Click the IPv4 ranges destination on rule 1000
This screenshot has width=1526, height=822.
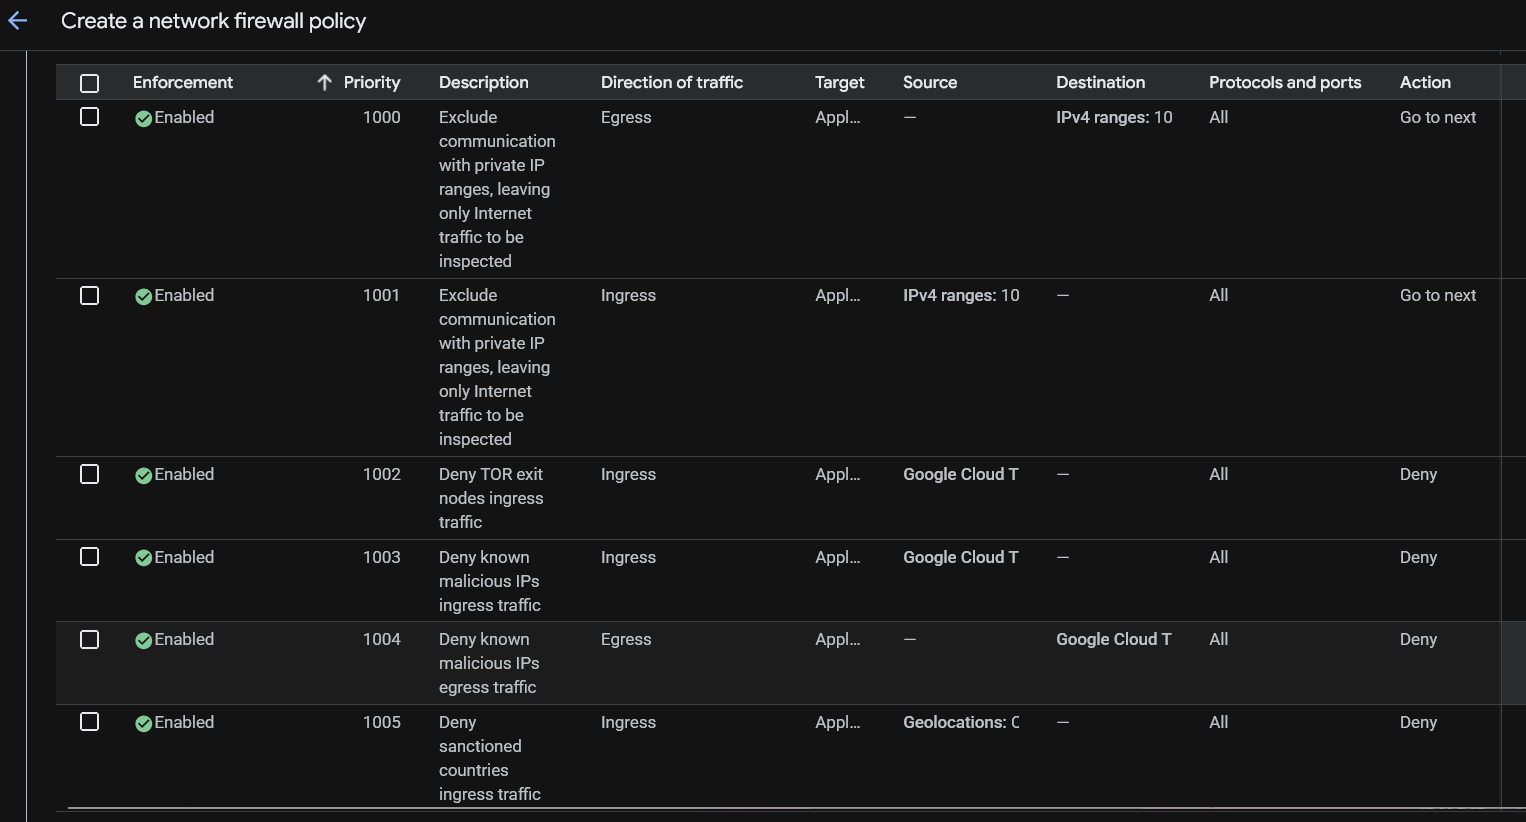[1113, 117]
